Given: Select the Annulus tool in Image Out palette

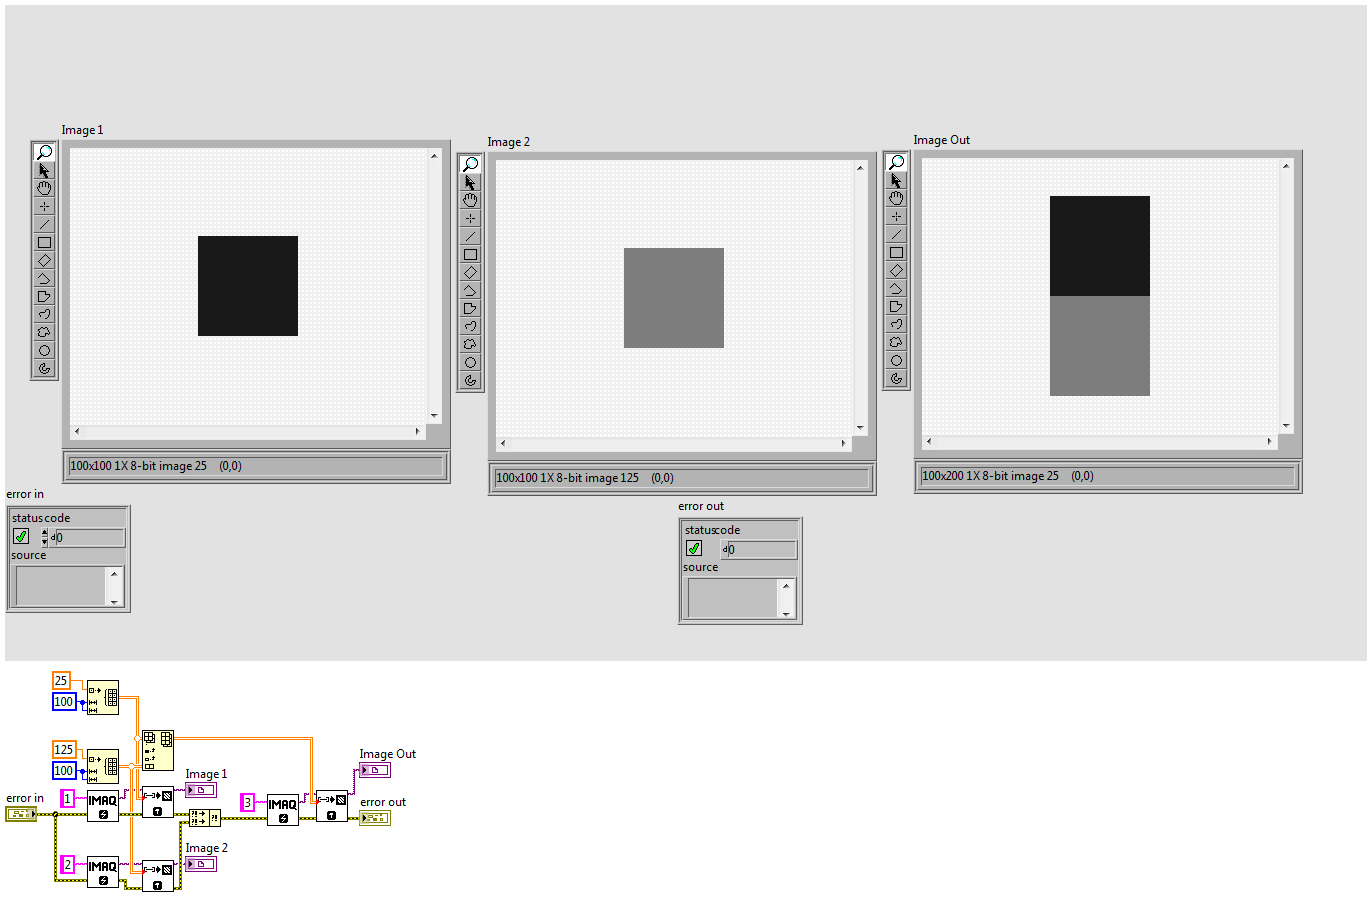Looking at the screenshot, I should tap(896, 378).
